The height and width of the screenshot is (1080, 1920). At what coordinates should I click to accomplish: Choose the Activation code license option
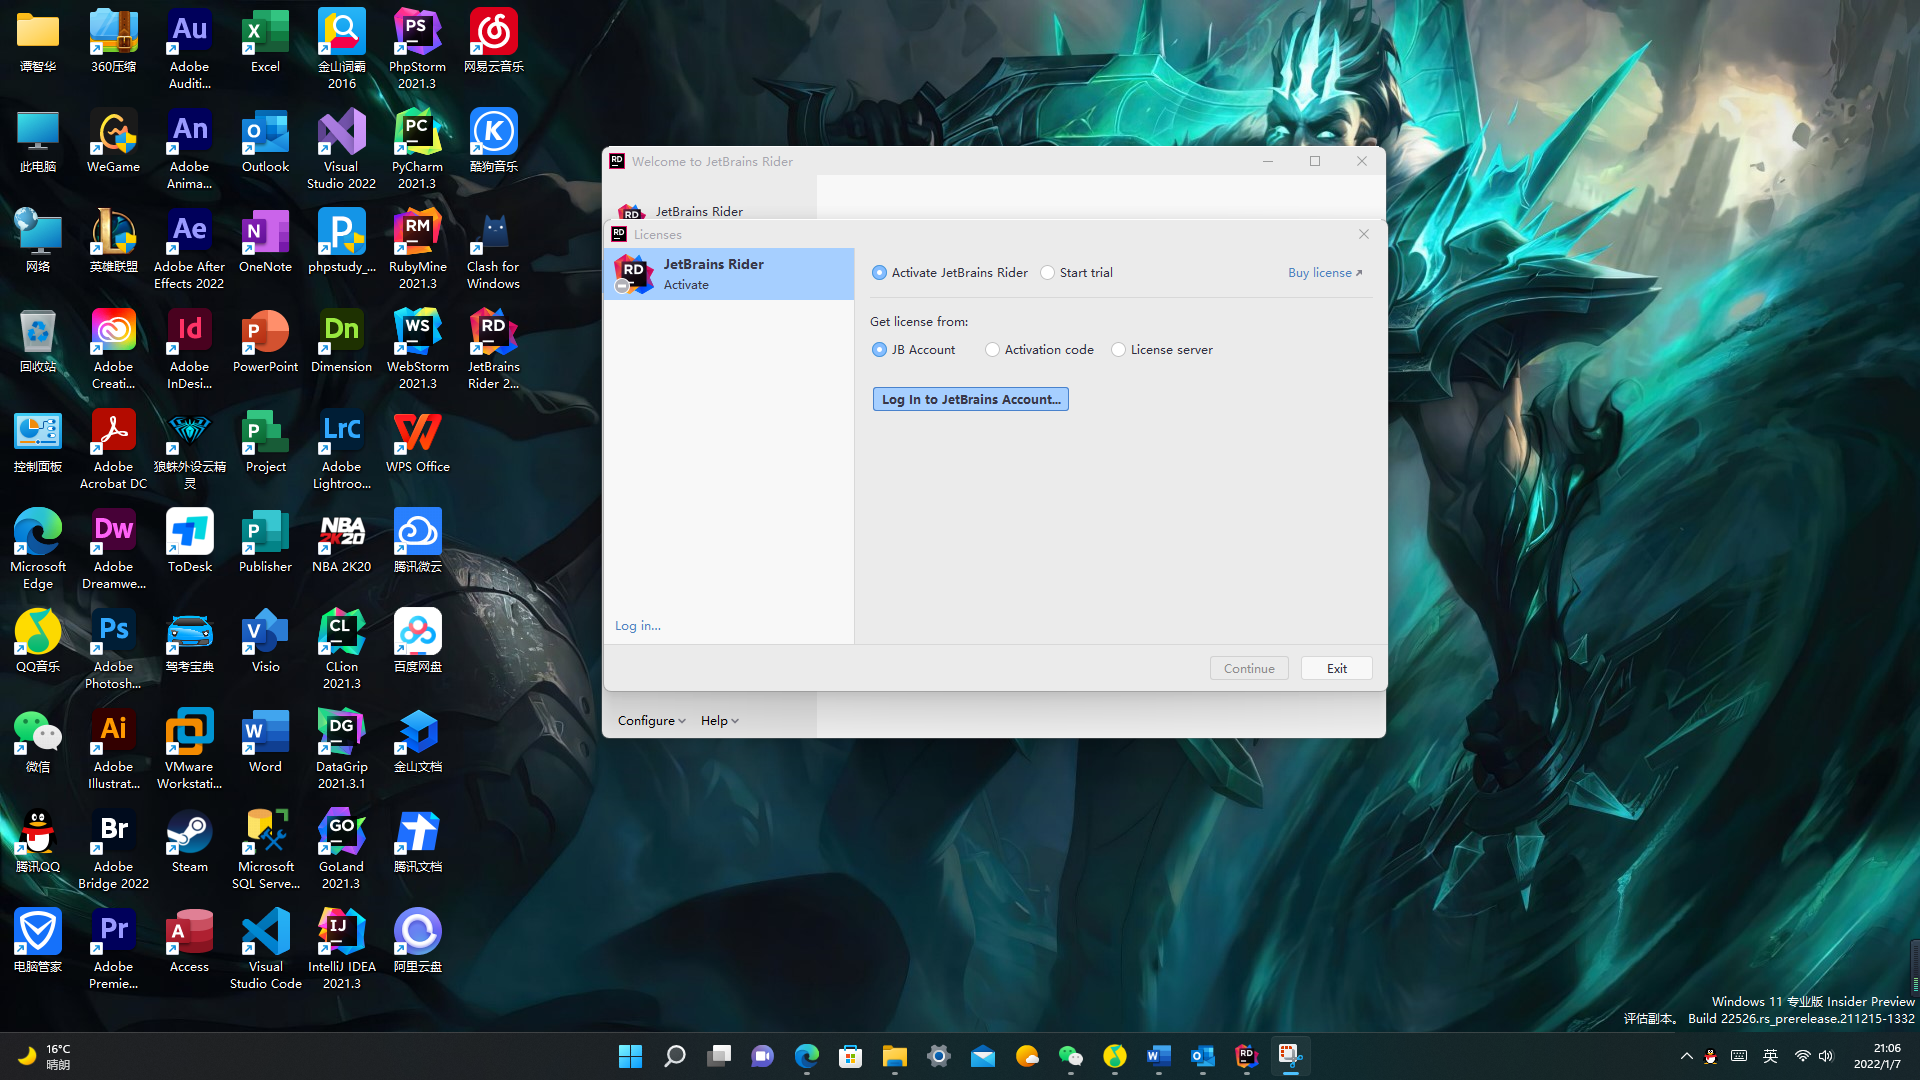[x=992, y=350]
